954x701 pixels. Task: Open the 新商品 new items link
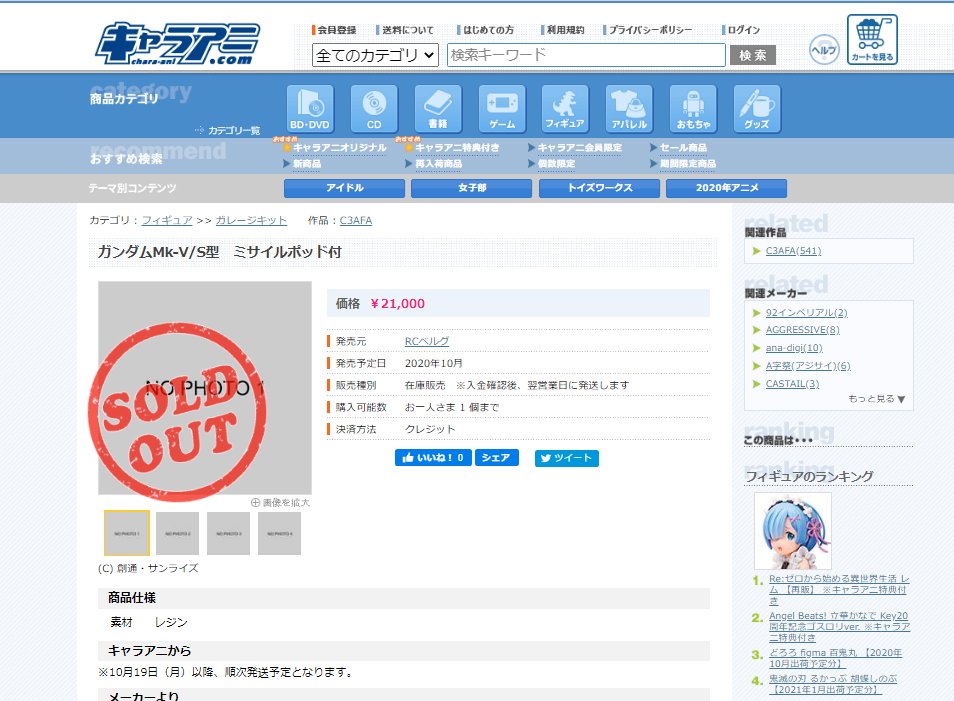pyautogui.click(x=307, y=164)
